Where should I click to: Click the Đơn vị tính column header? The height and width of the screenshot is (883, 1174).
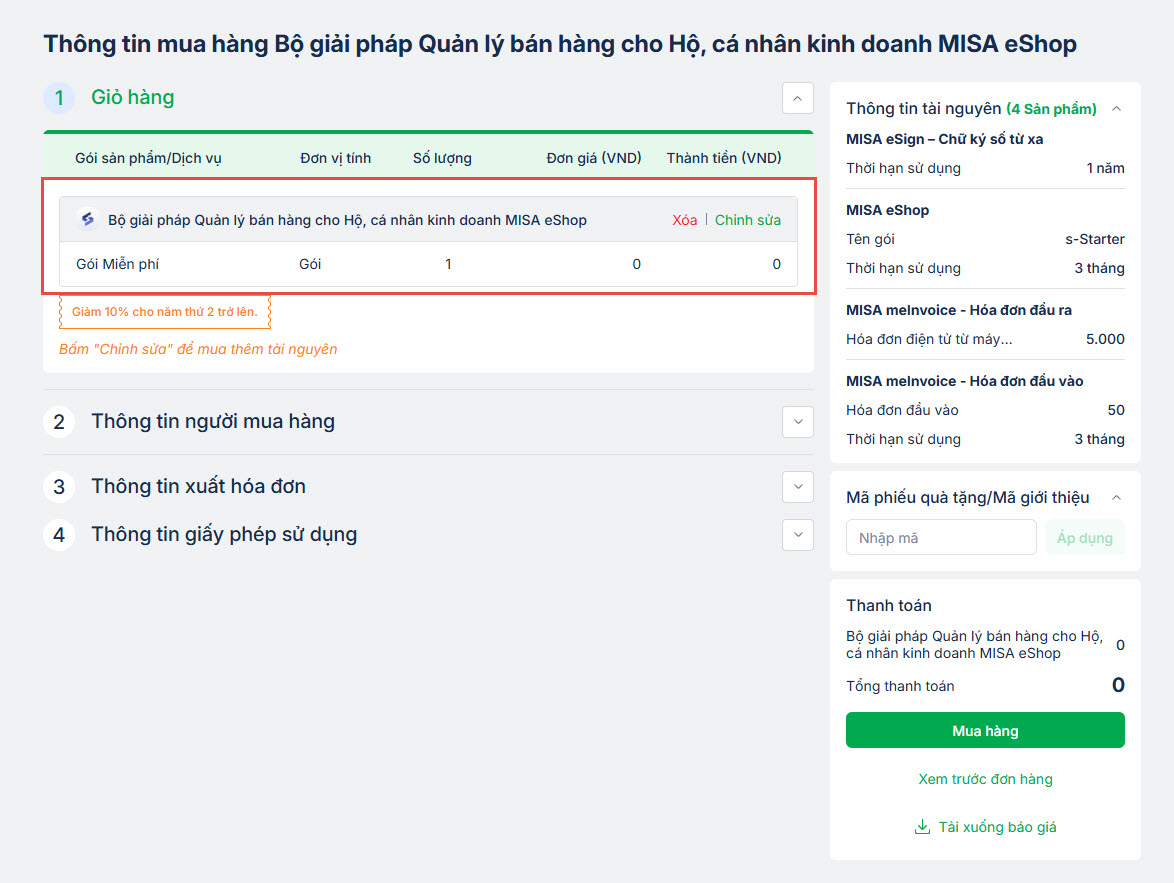335,158
